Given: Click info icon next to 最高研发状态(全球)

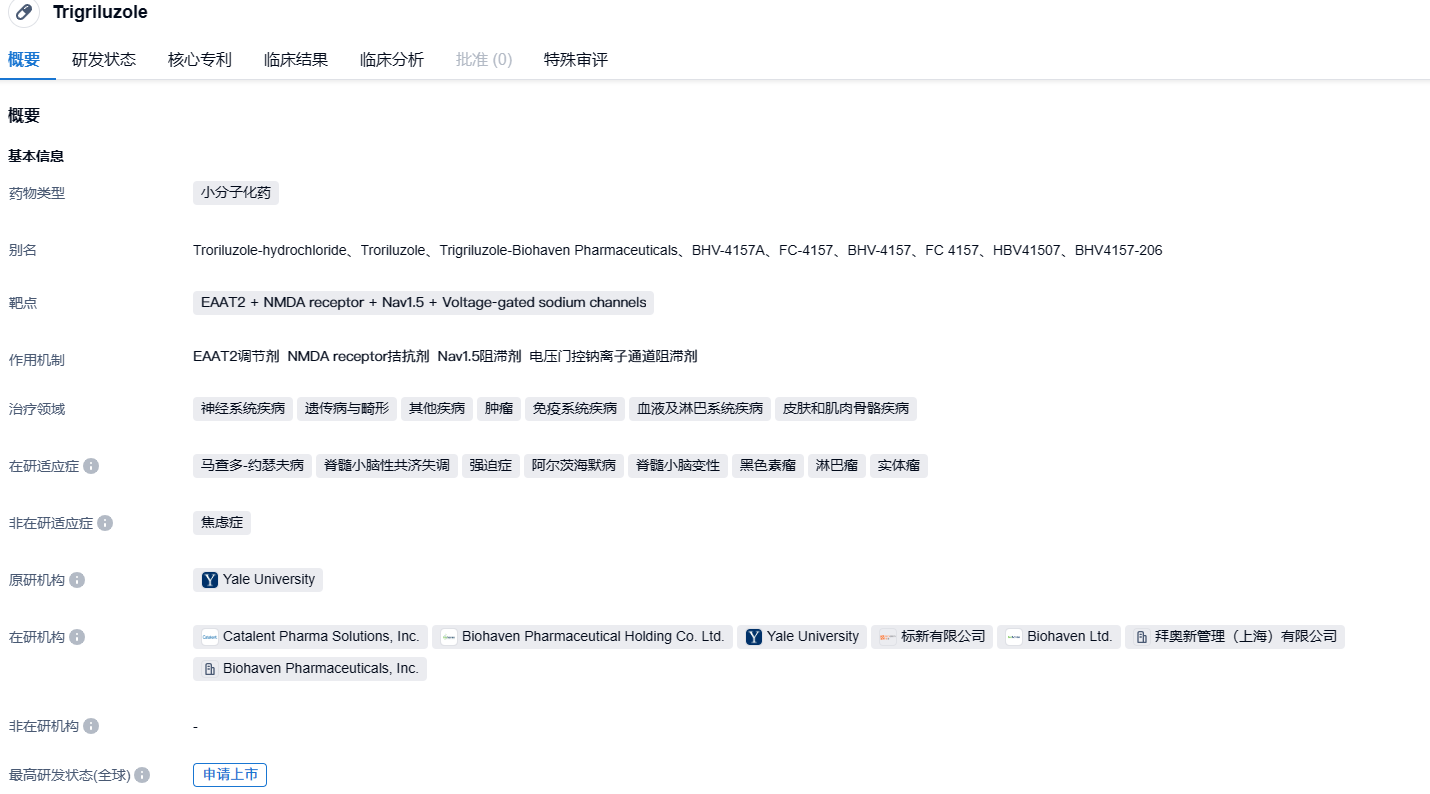Looking at the screenshot, I should [x=142, y=775].
